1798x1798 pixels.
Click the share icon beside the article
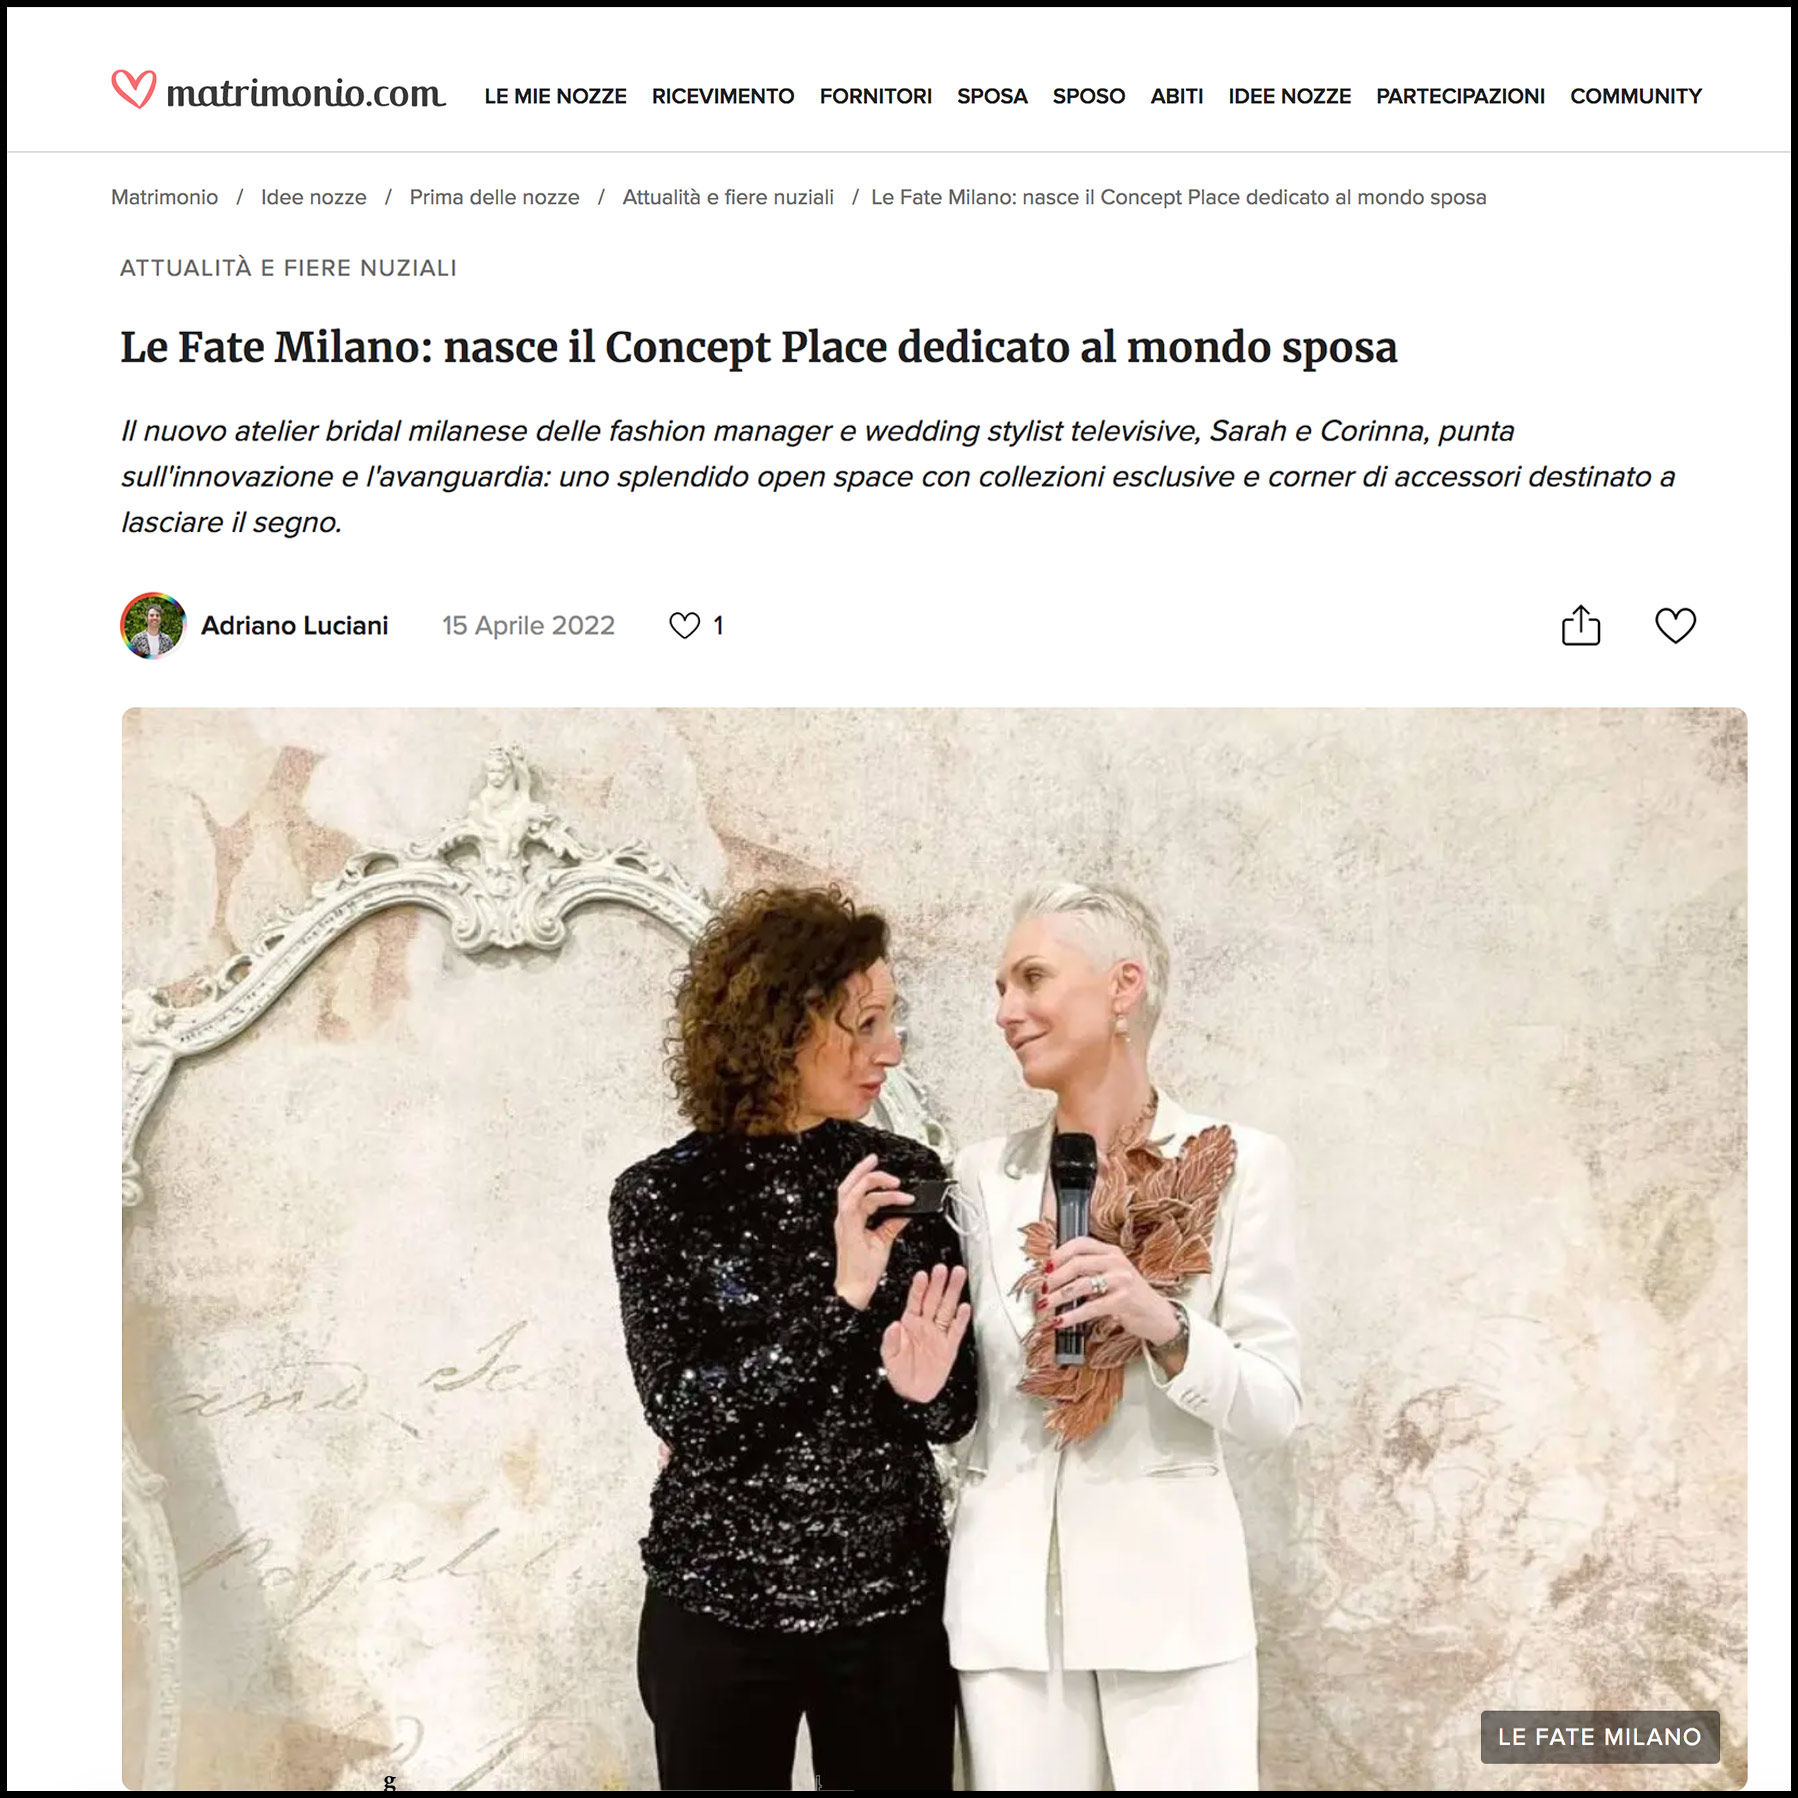click(1581, 626)
